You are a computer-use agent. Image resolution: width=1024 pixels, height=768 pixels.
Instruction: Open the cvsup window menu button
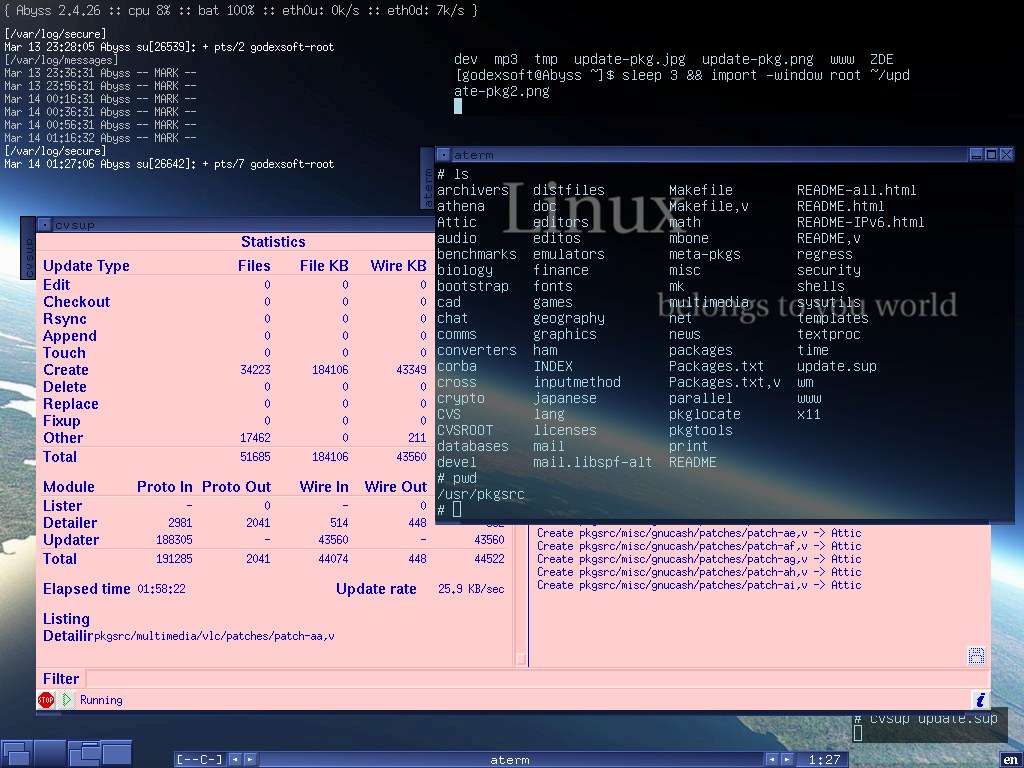tap(44, 225)
